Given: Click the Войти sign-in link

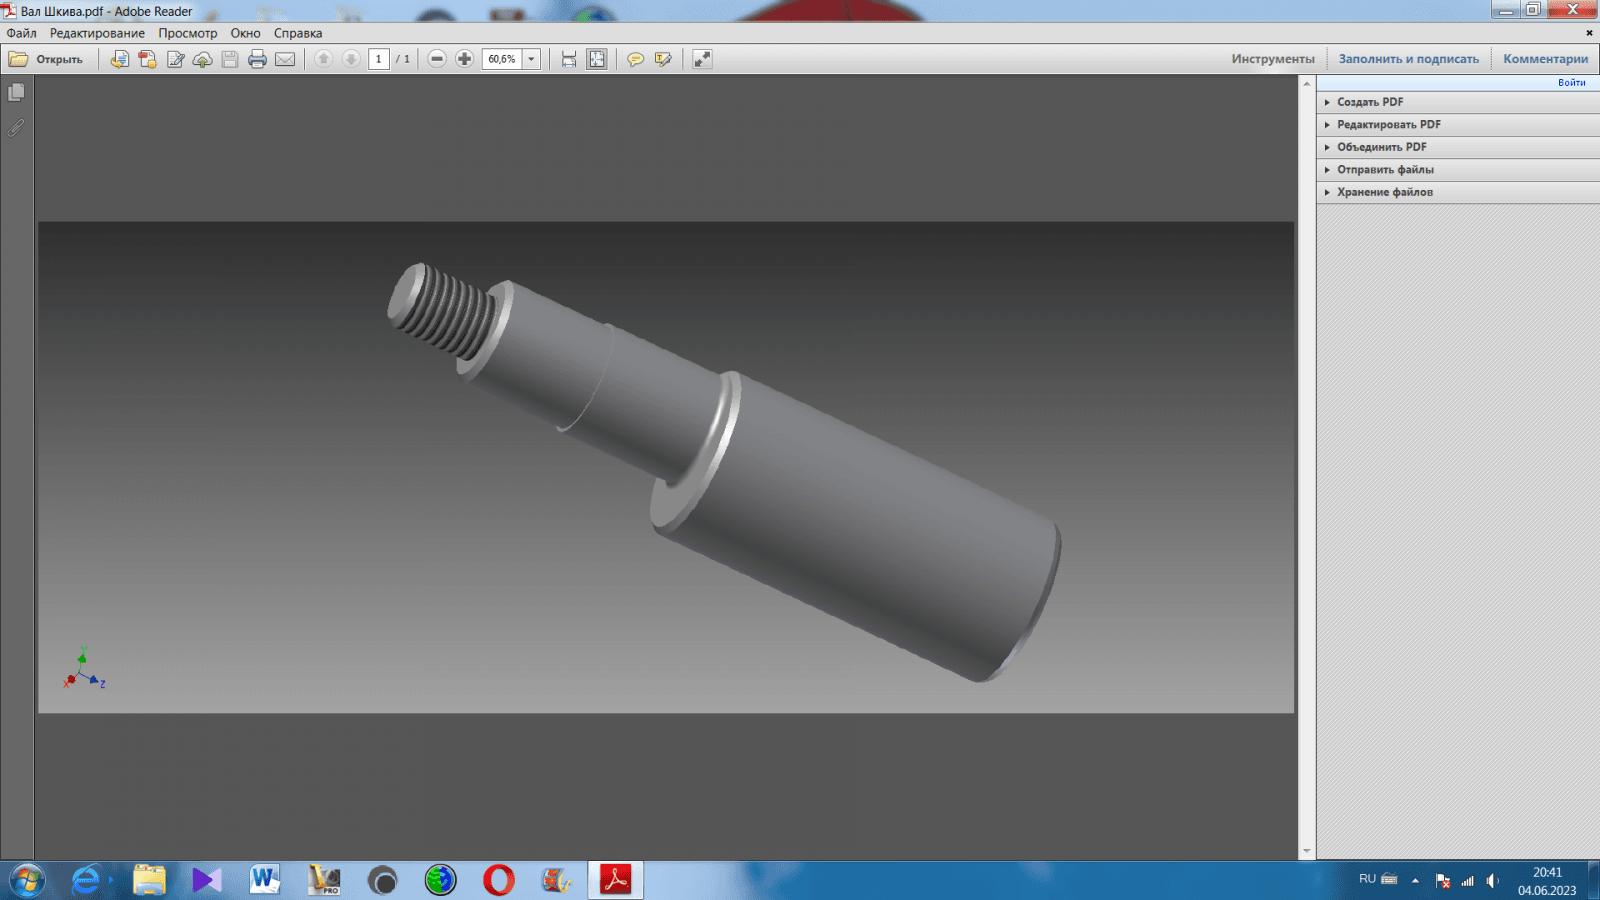Looking at the screenshot, I should (x=1571, y=83).
